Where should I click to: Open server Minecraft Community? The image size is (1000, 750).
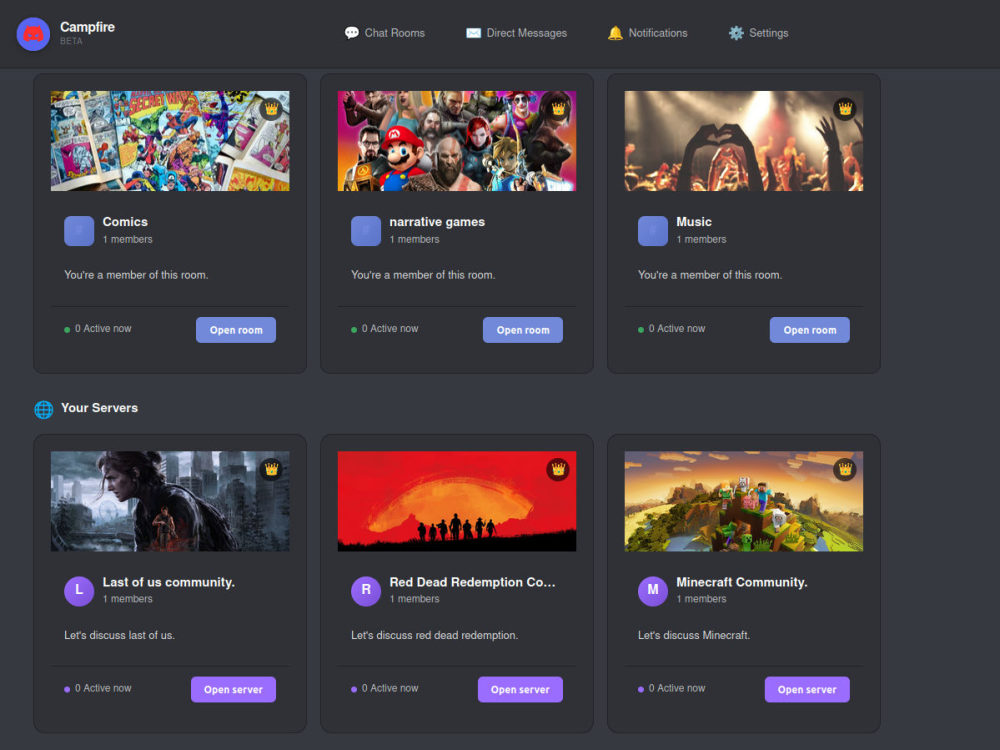pyautogui.click(x=807, y=689)
